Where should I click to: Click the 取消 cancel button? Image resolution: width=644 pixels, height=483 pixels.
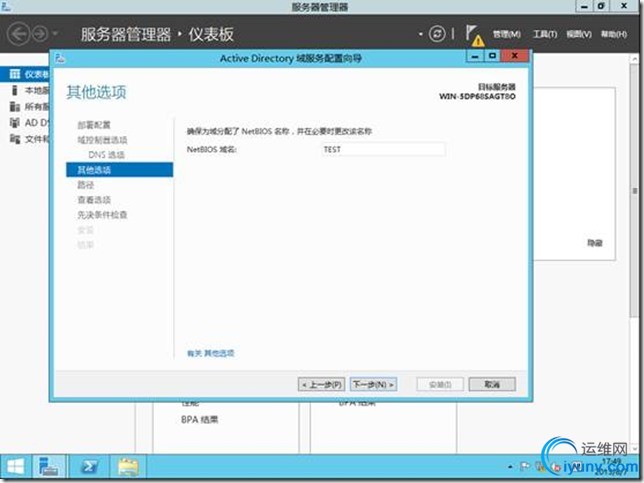[x=492, y=384]
